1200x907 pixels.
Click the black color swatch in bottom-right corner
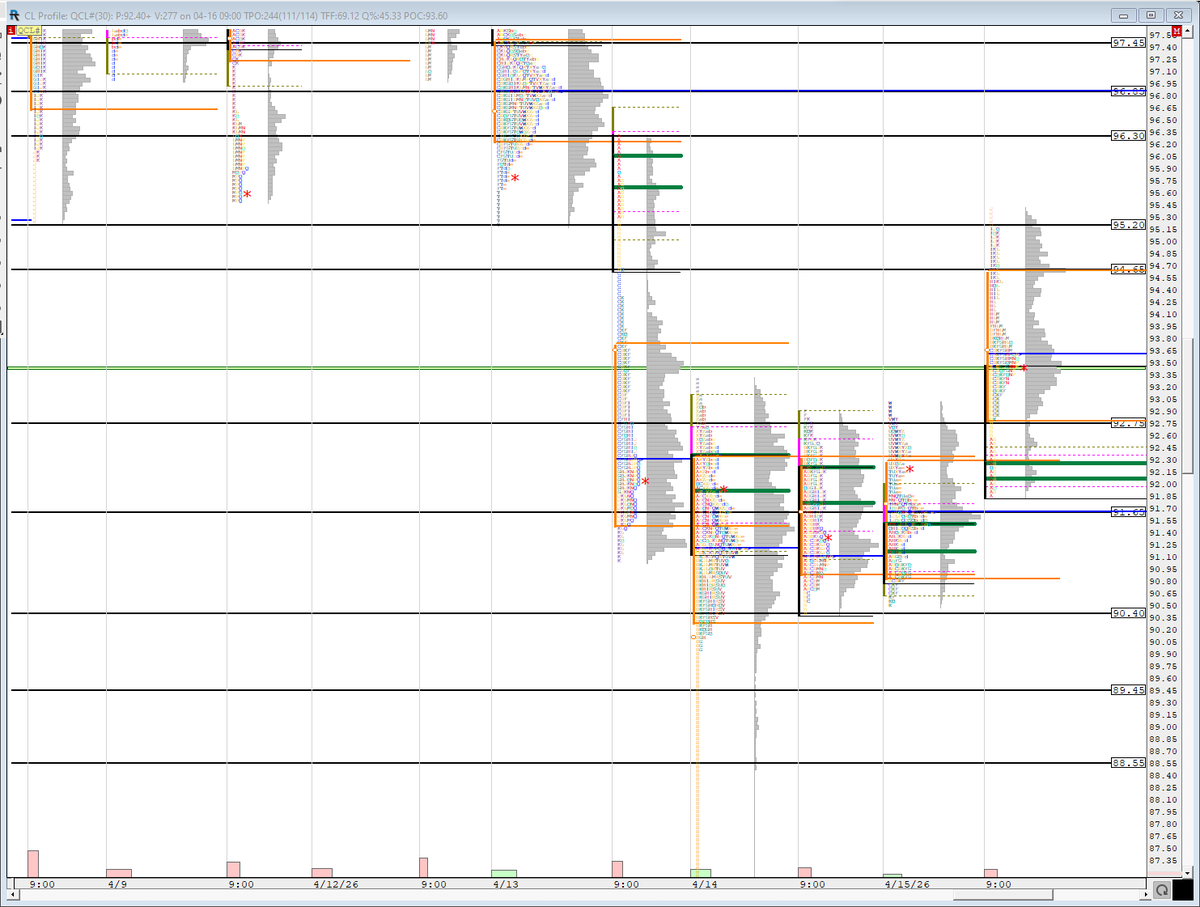click(1183, 888)
